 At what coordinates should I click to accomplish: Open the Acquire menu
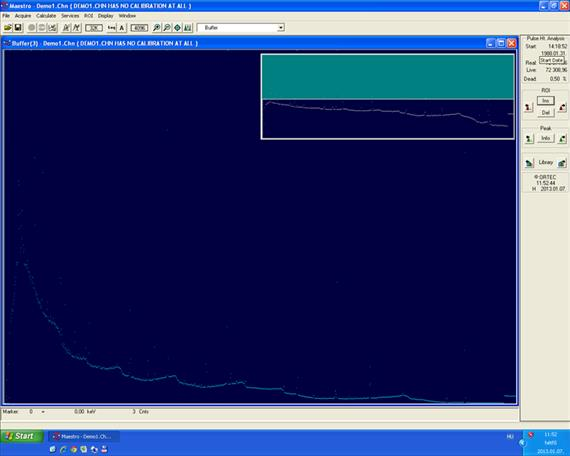(23, 16)
